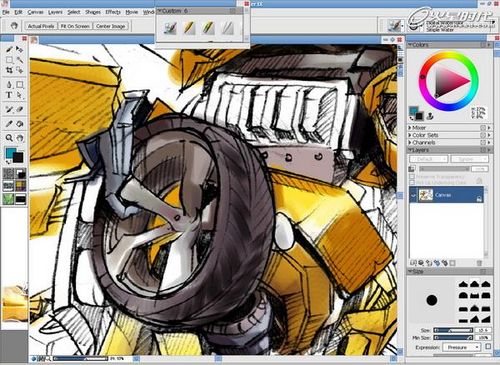Open the layer composite method Default dropdown

[429, 159]
